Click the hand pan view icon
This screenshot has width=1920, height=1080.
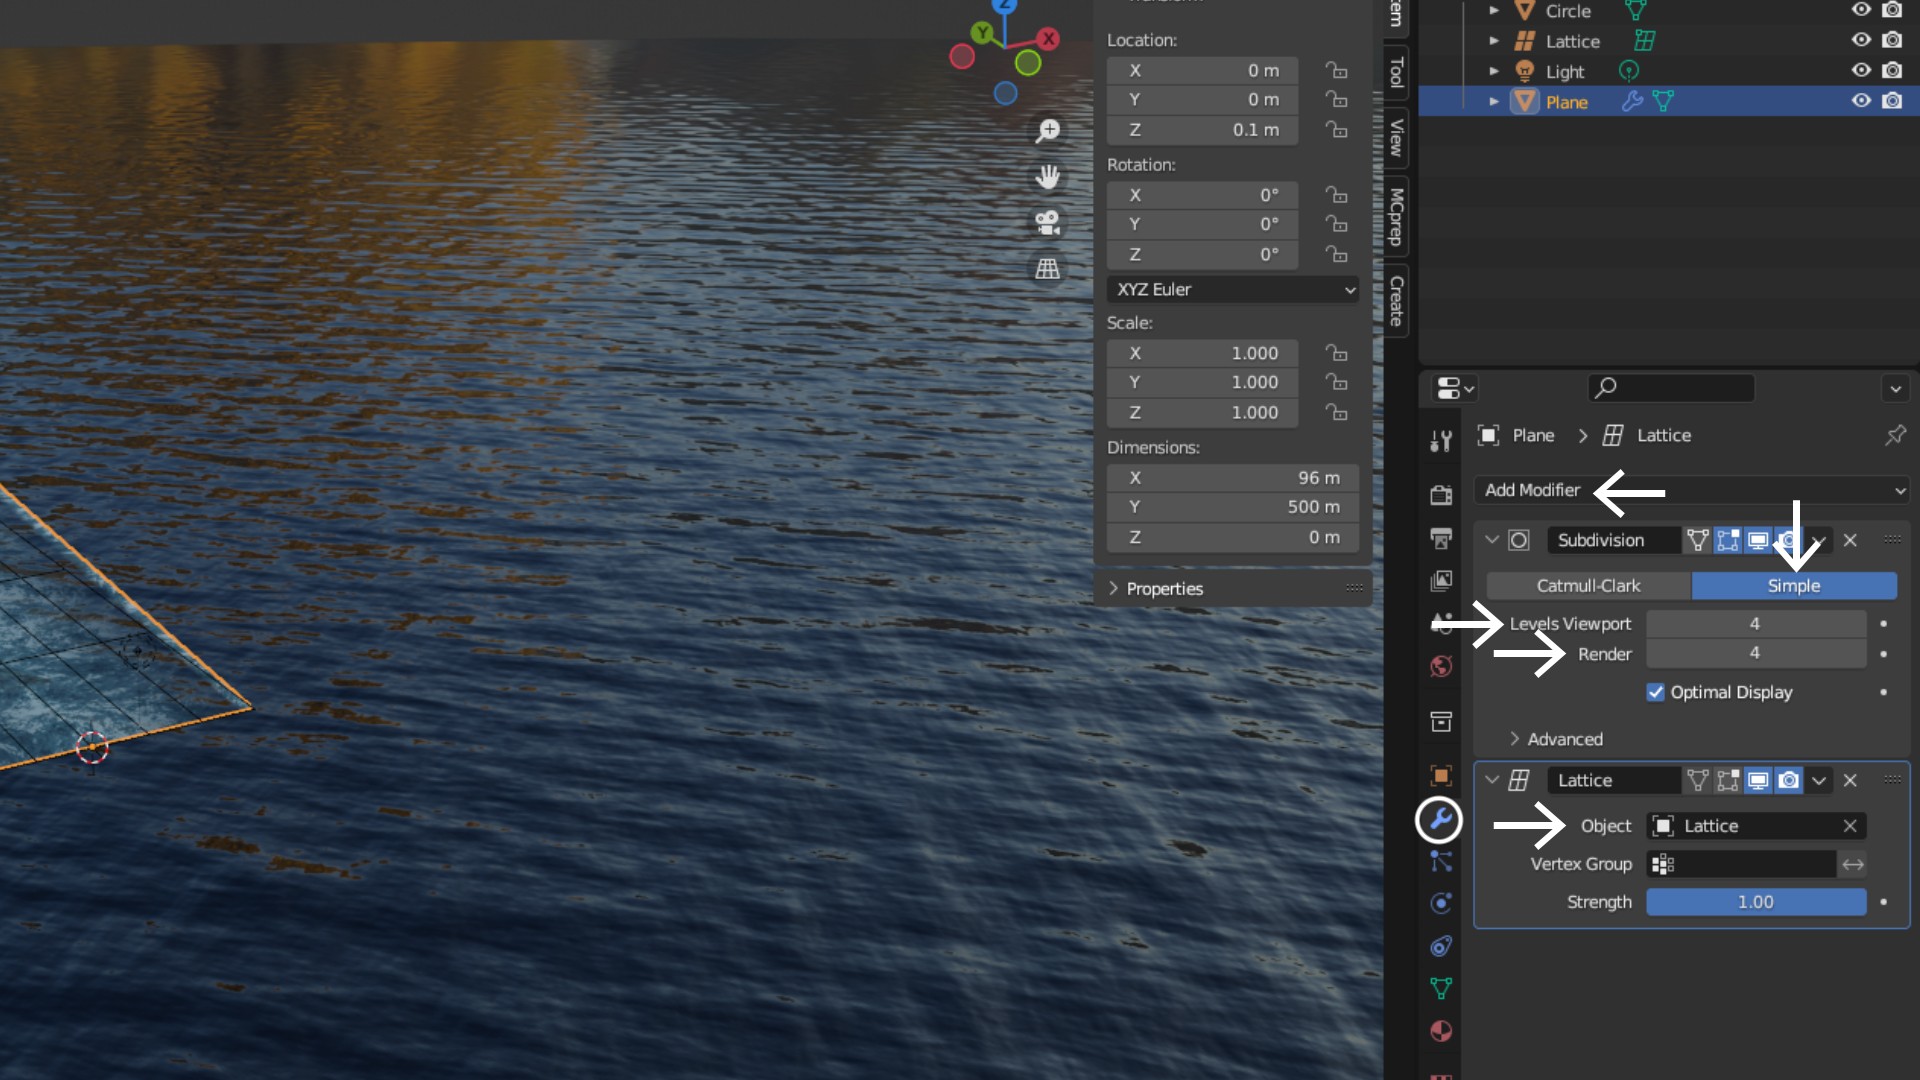pyautogui.click(x=1047, y=177)
